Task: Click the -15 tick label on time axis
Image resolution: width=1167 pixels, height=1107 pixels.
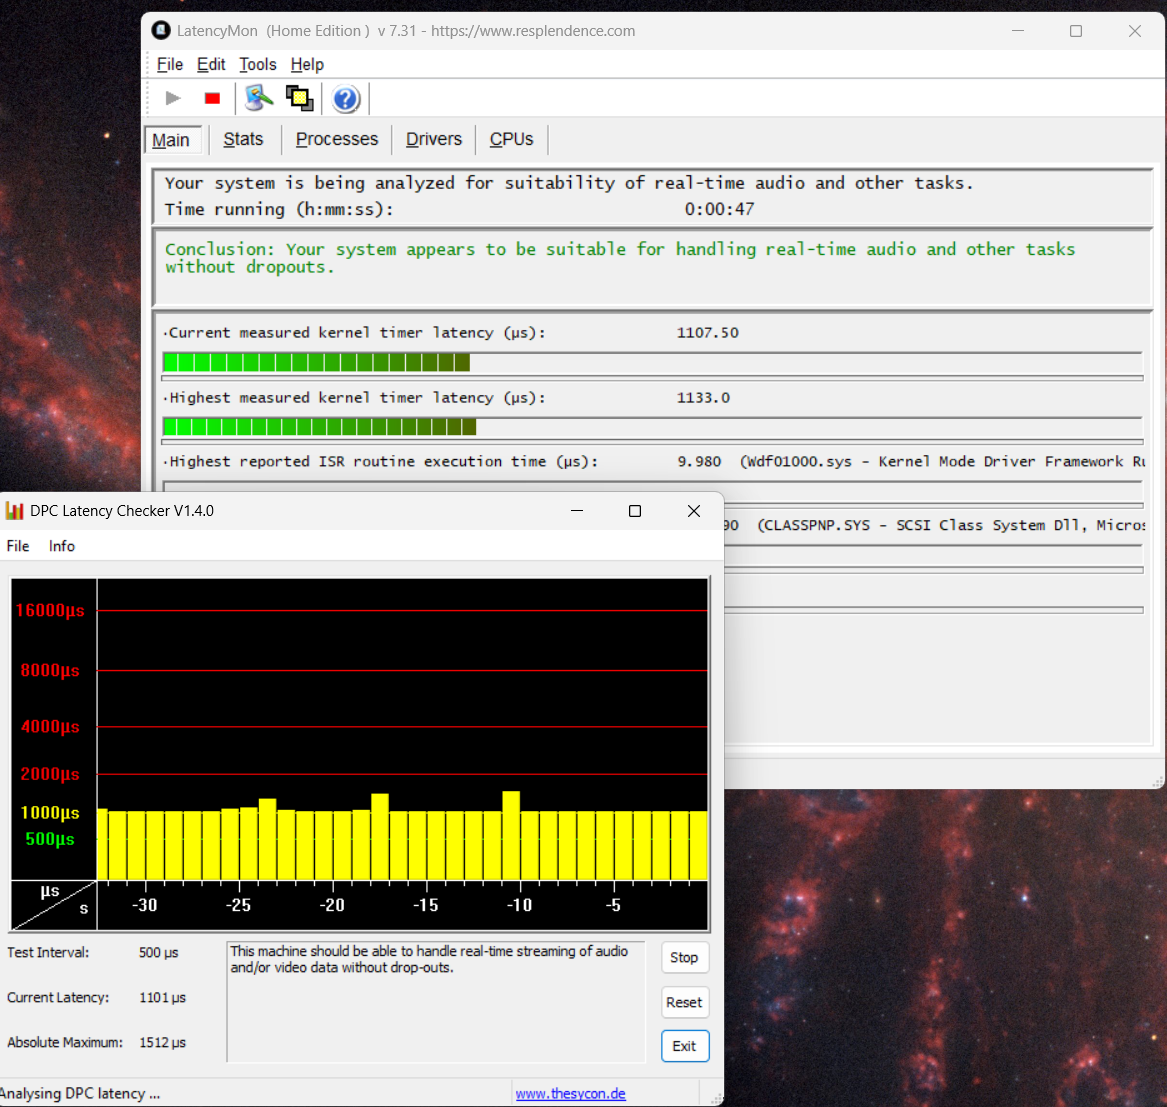Action: coord(426,905)
